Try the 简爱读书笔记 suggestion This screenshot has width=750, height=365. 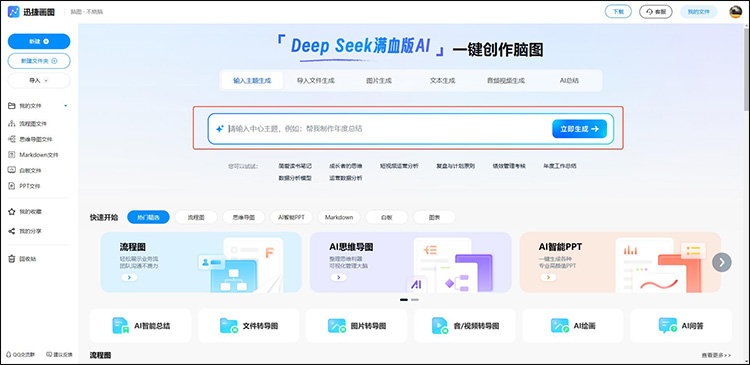(x=295, y=166)
